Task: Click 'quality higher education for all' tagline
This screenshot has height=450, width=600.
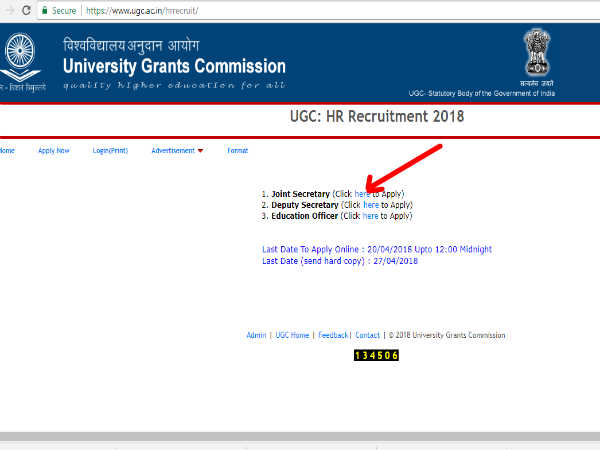Action: pos(174,85)
